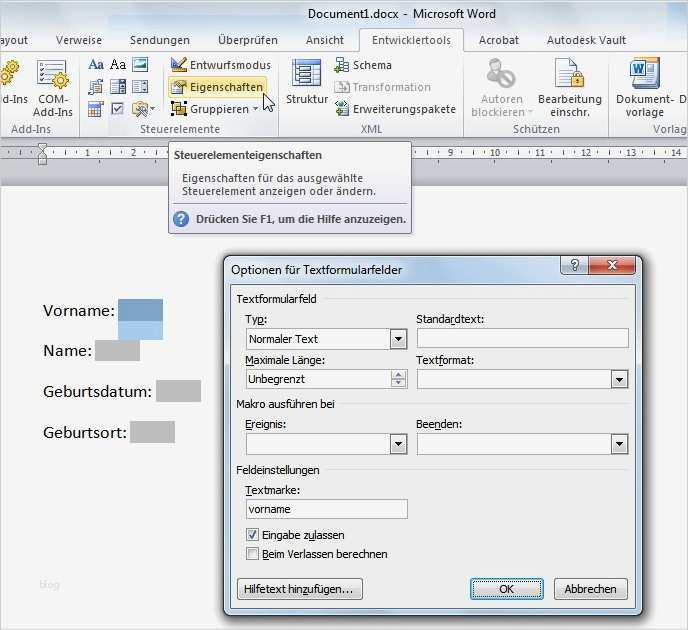Switch to the Verweise tab
This screenshot has height=630, width=688.
pyautogui.click(x=79, y=40)
